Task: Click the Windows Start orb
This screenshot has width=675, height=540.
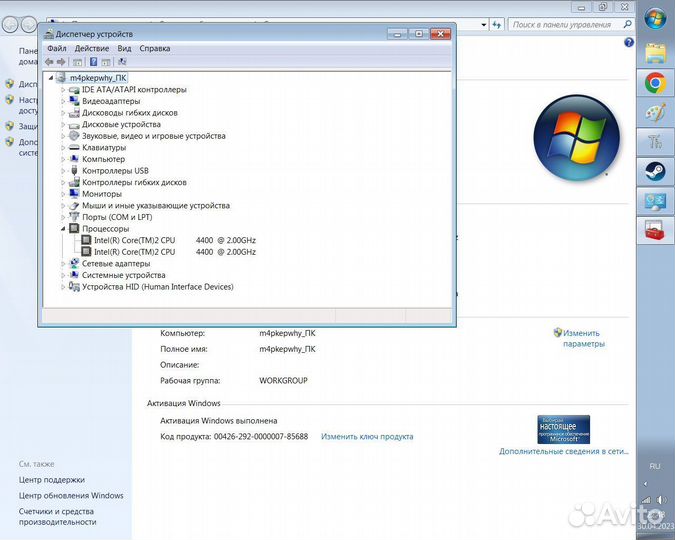Action: (x=655, y=19)
